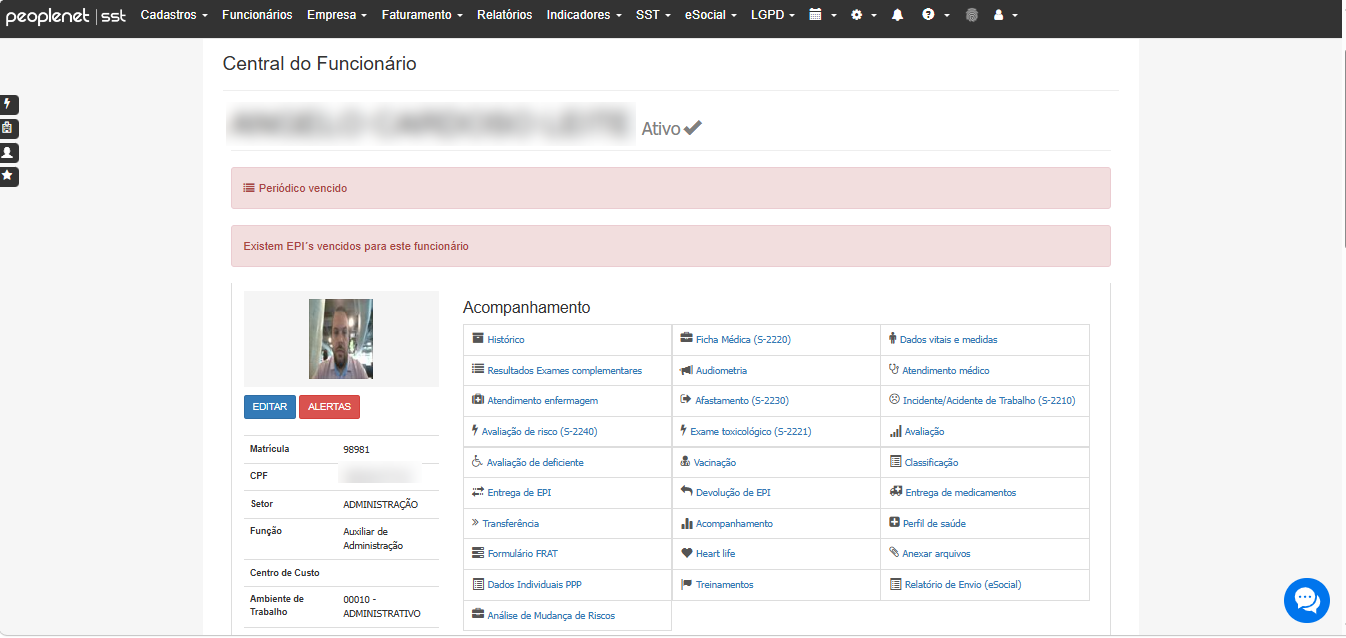Click the ambulance icon for Entrega de medicamentos
The height and width of the screenshot is (638, 1346).
(x=895, y=492)
